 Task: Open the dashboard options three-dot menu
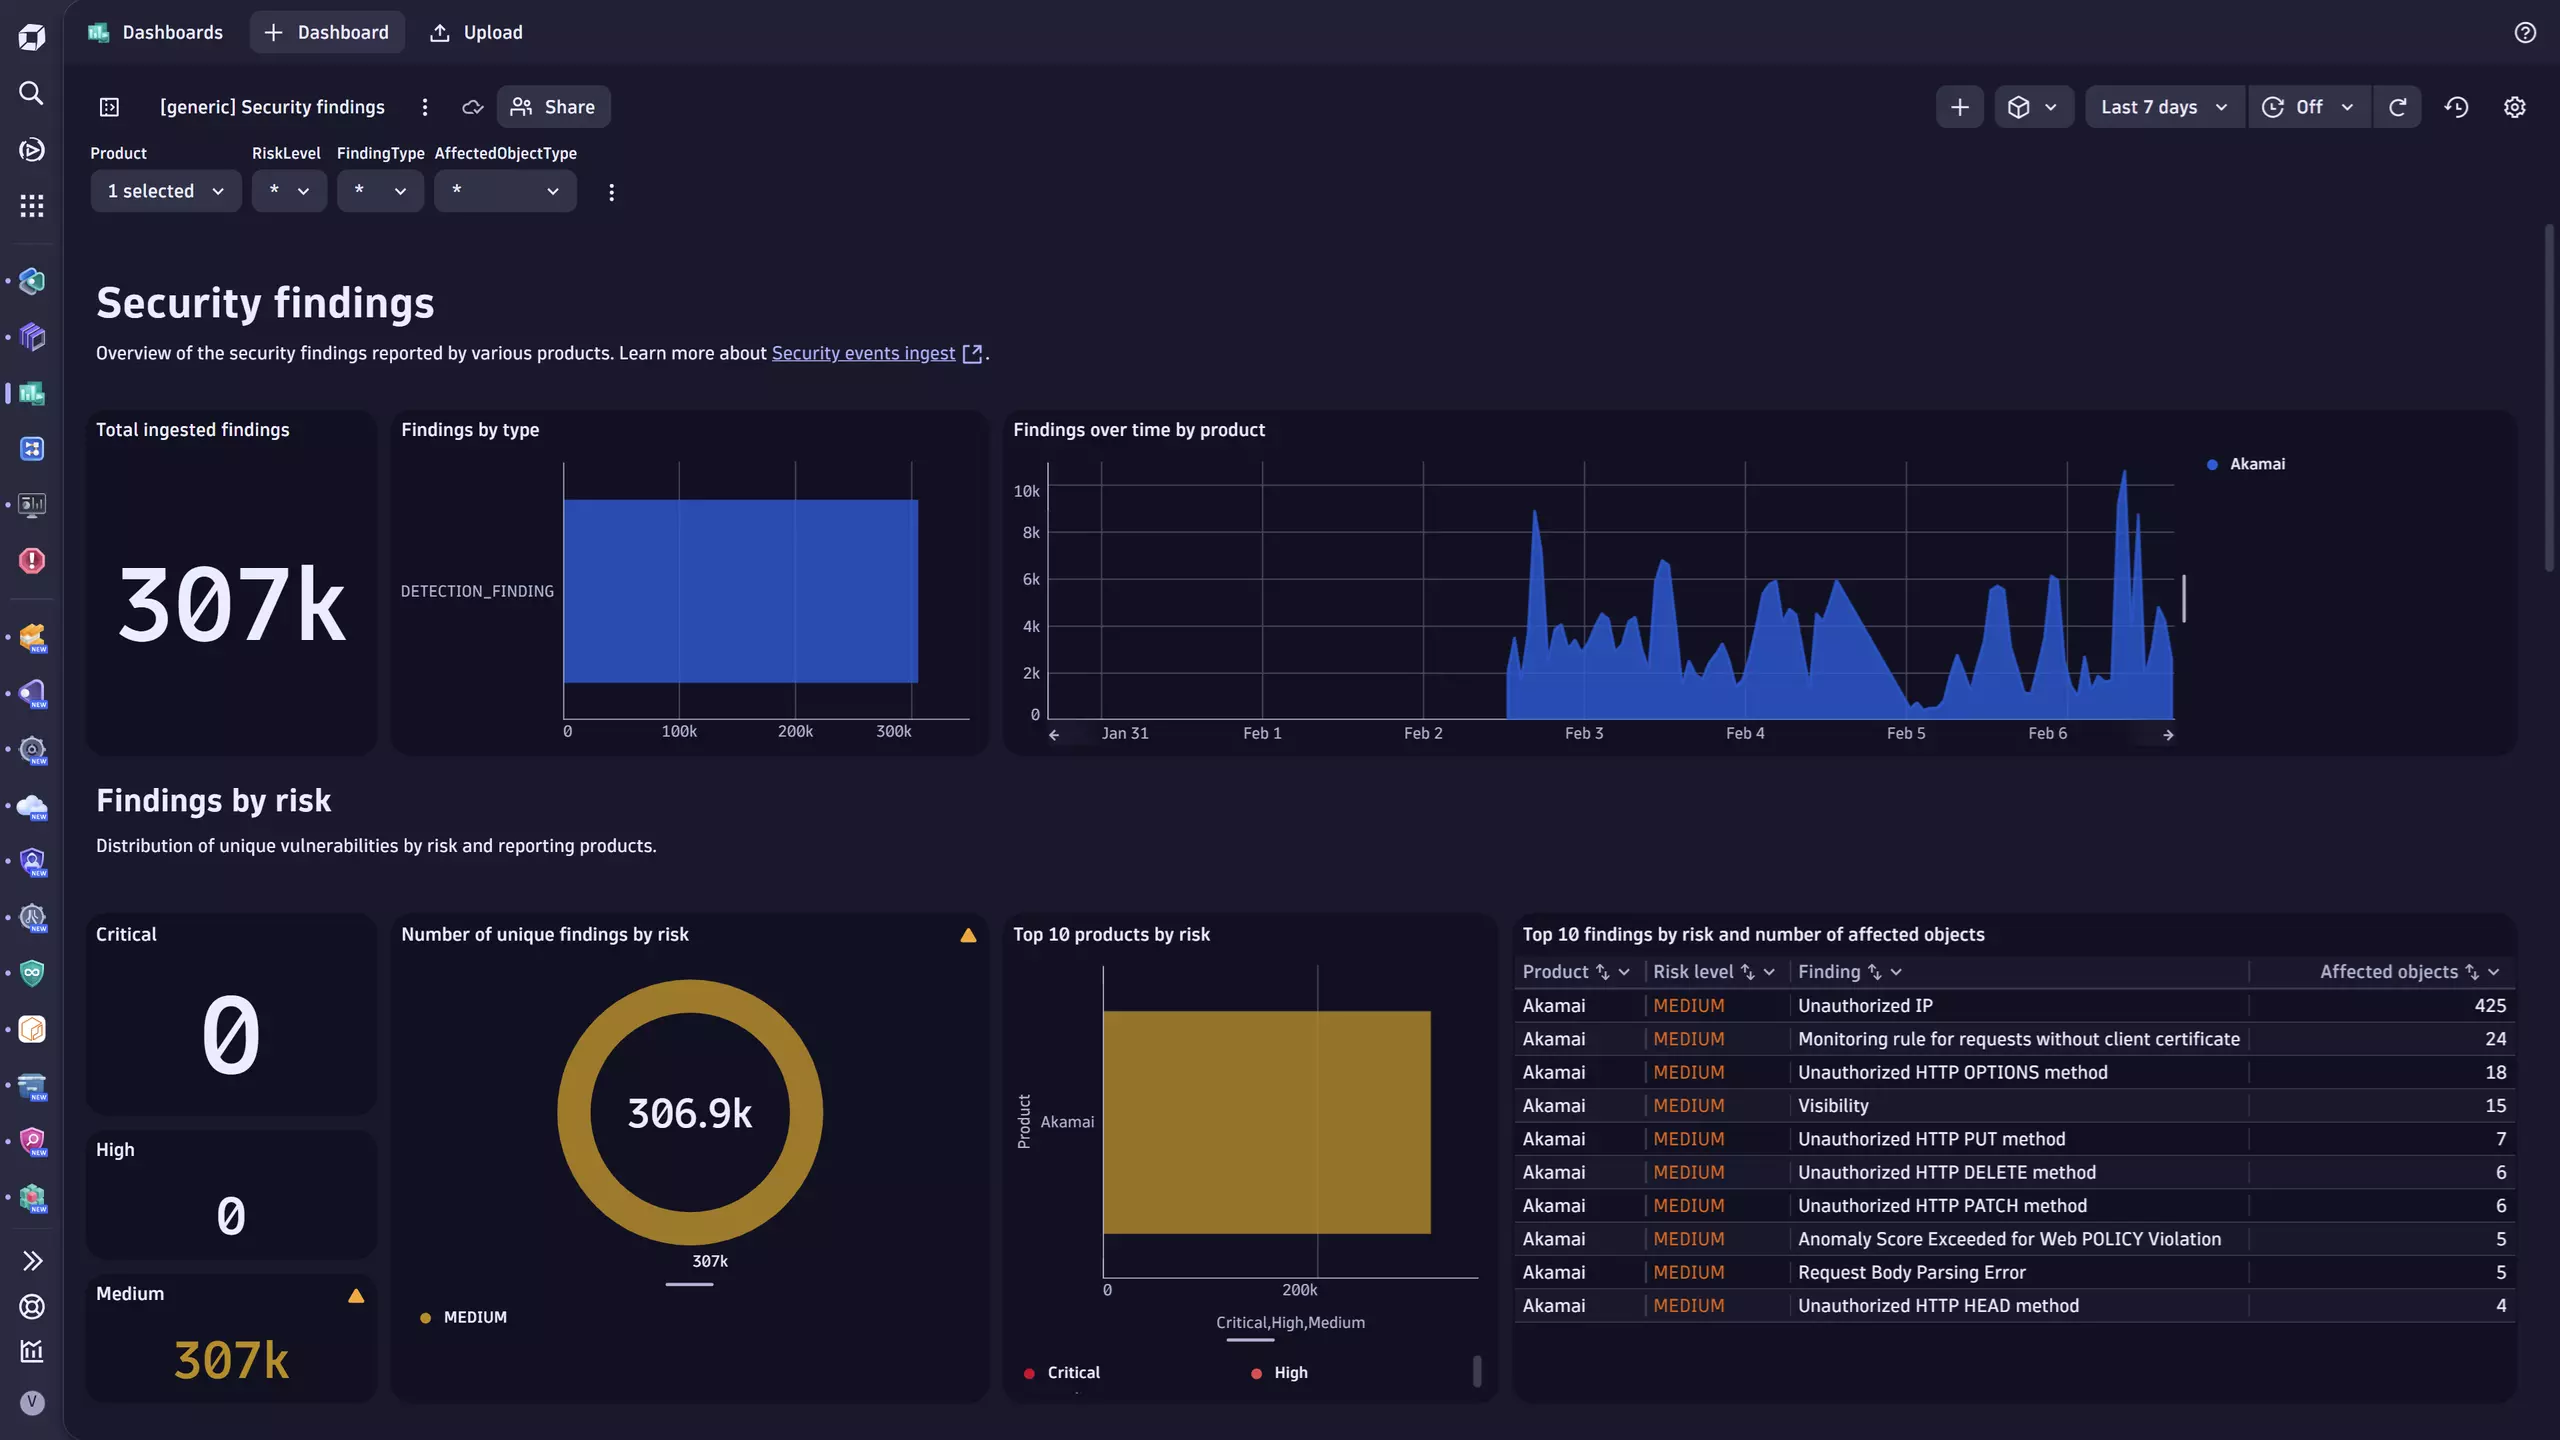coord(424,106)
